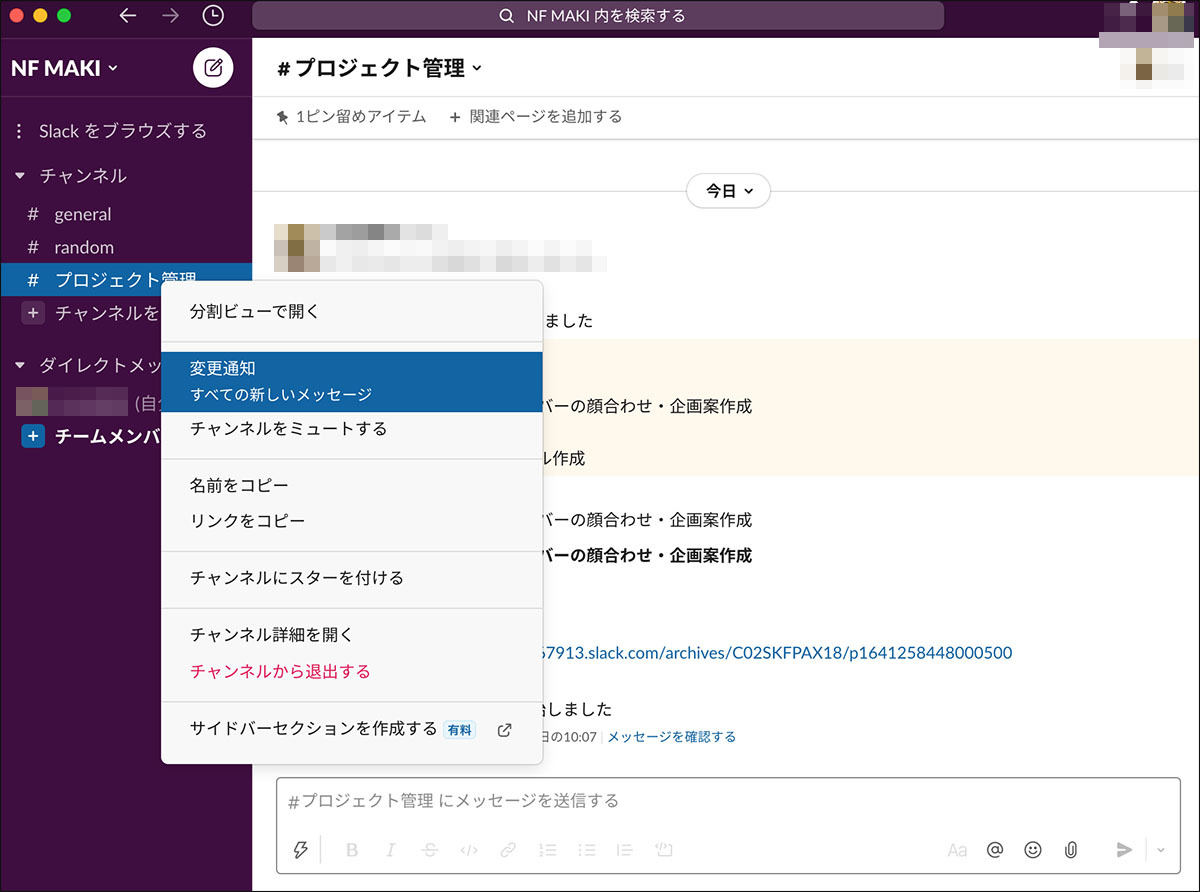Viewport: 1200px width, 892px height.
Task: Click the message input for #プロジェクト管理
Action: (x=728, y=801)
